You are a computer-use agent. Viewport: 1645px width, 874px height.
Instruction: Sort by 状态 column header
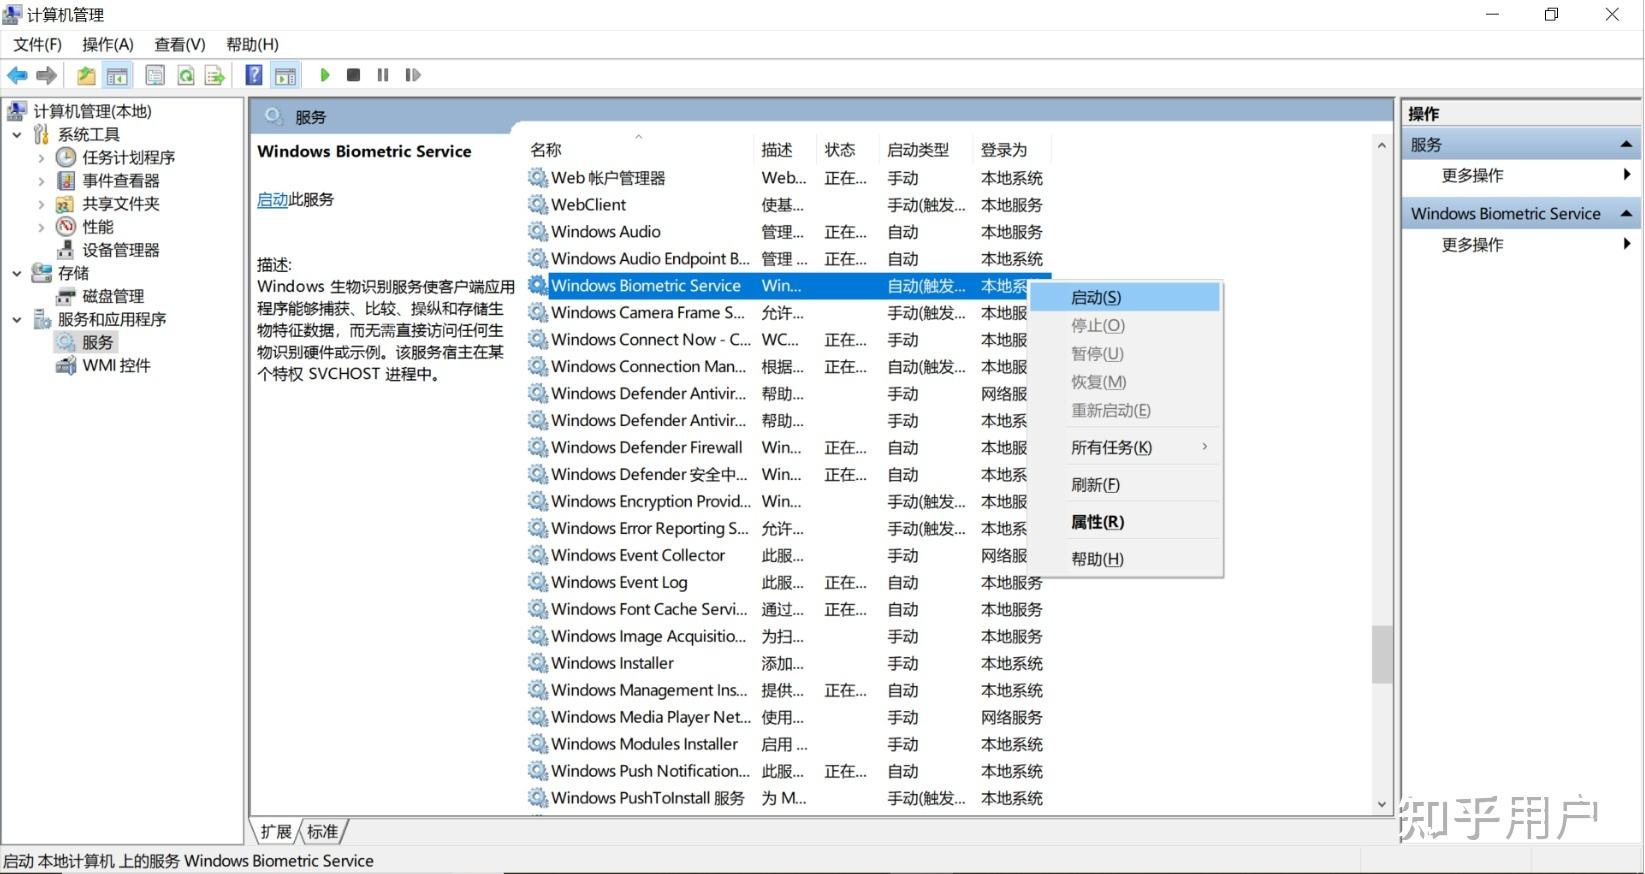click(x=848, y=149)
